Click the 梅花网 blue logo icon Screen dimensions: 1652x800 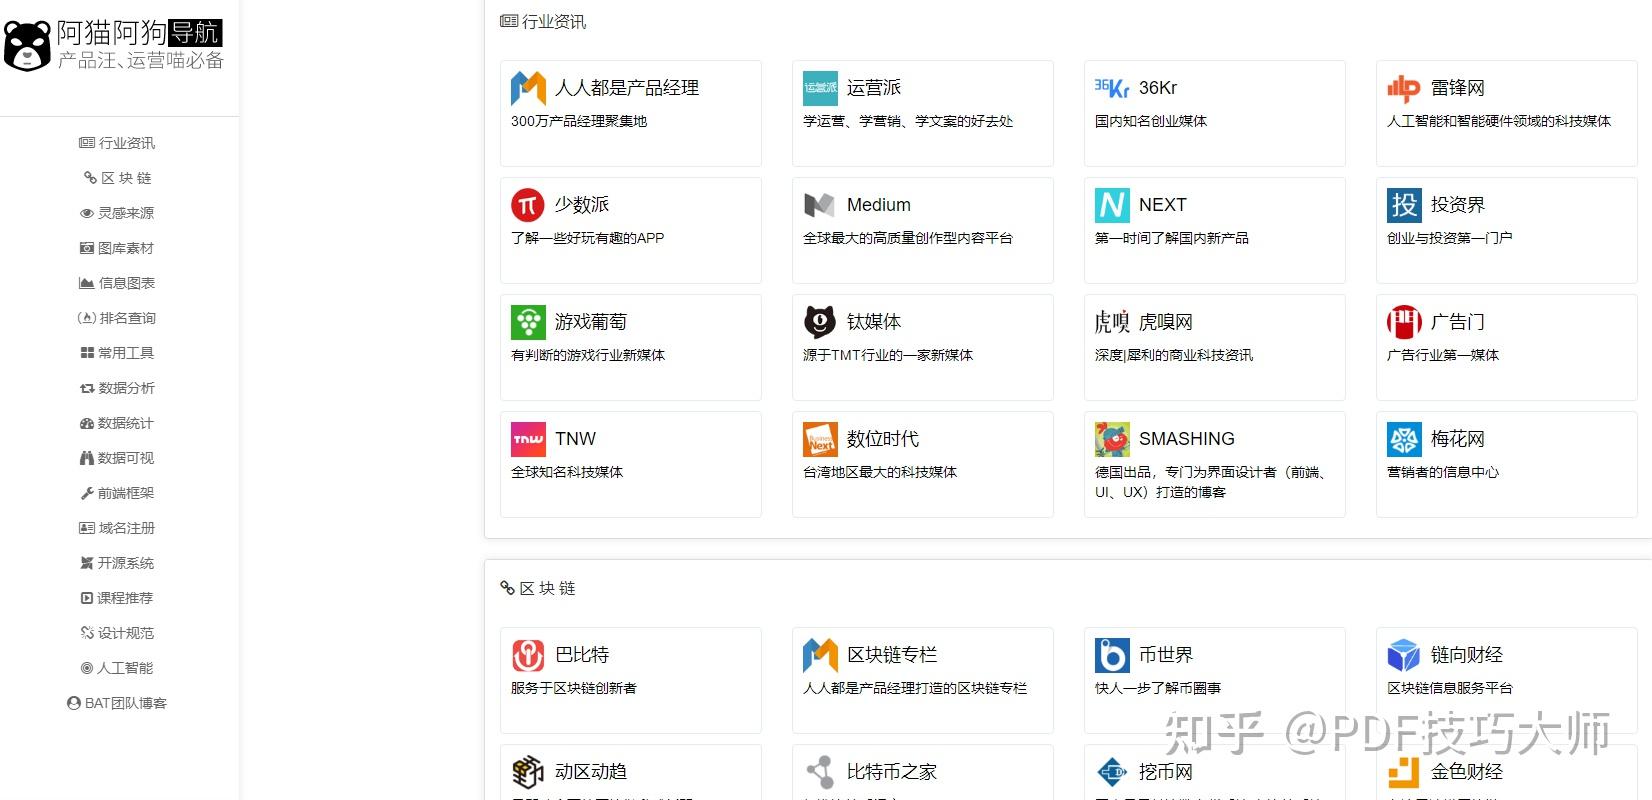[x=1404, y=439]
